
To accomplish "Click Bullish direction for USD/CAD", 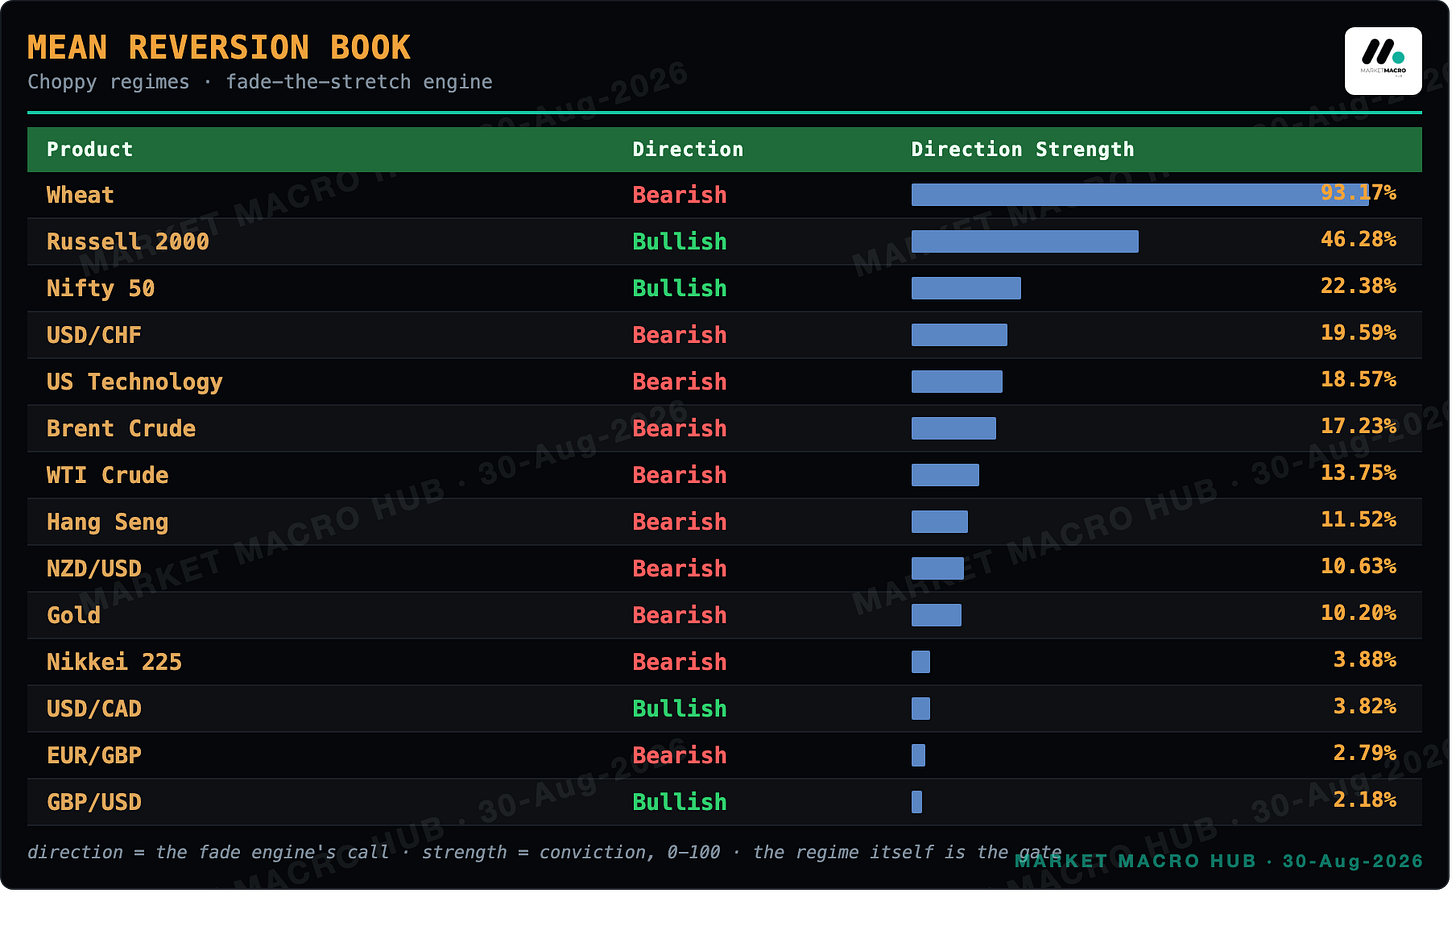I will [x=680, y=709].
